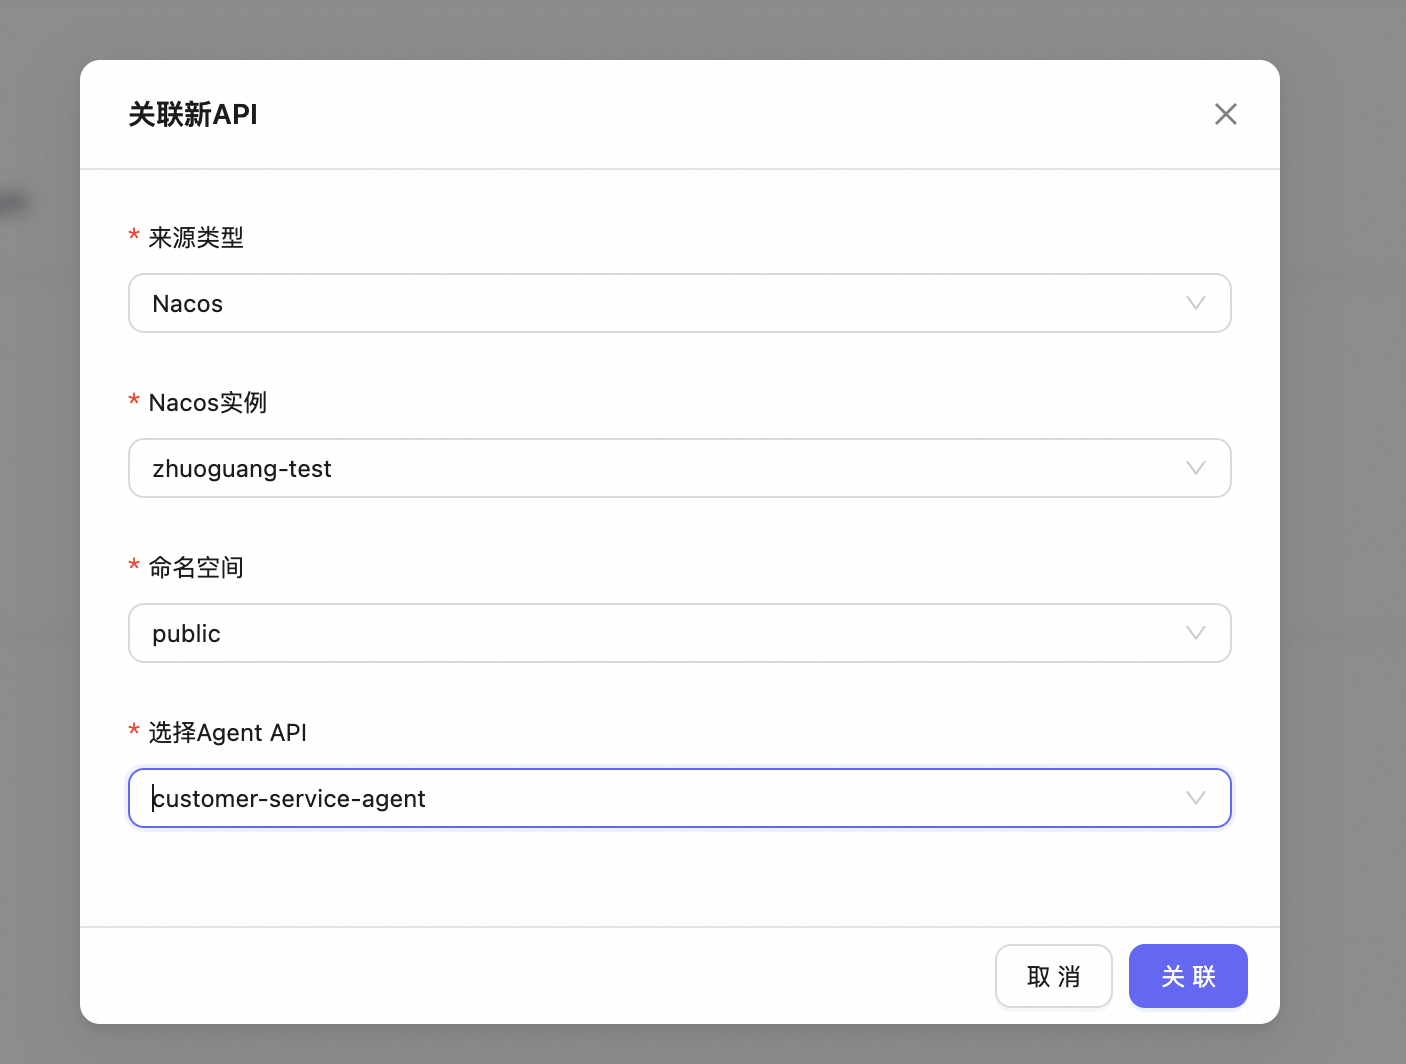1406x1064 pixels.
Task: Click the 关联新API dialog title text
Action: pos(193,115)
